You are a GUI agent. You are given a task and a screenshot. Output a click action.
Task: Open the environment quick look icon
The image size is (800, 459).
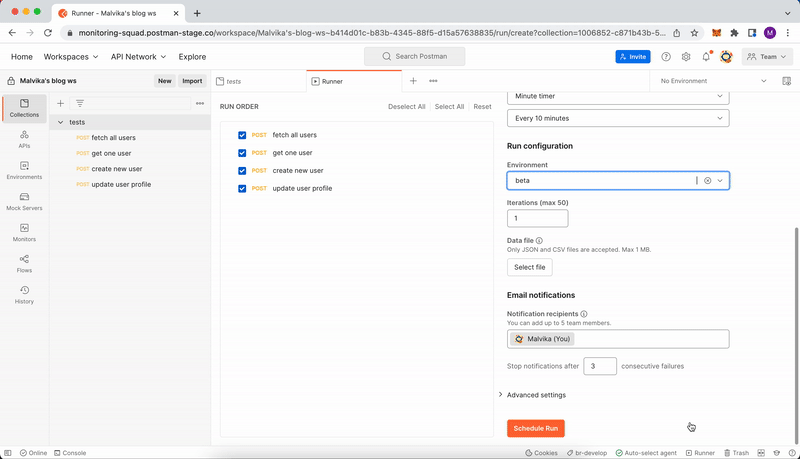pos(787,81)
